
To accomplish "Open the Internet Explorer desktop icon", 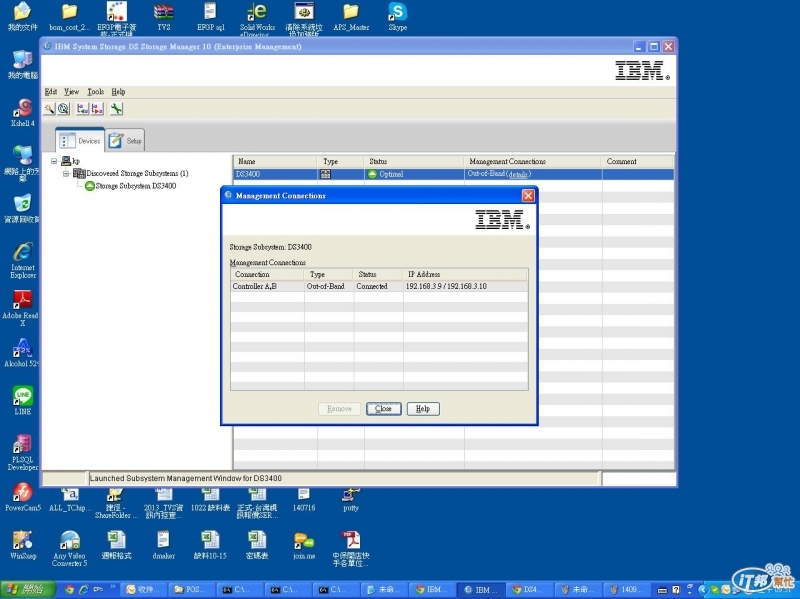I will (23, 260).
